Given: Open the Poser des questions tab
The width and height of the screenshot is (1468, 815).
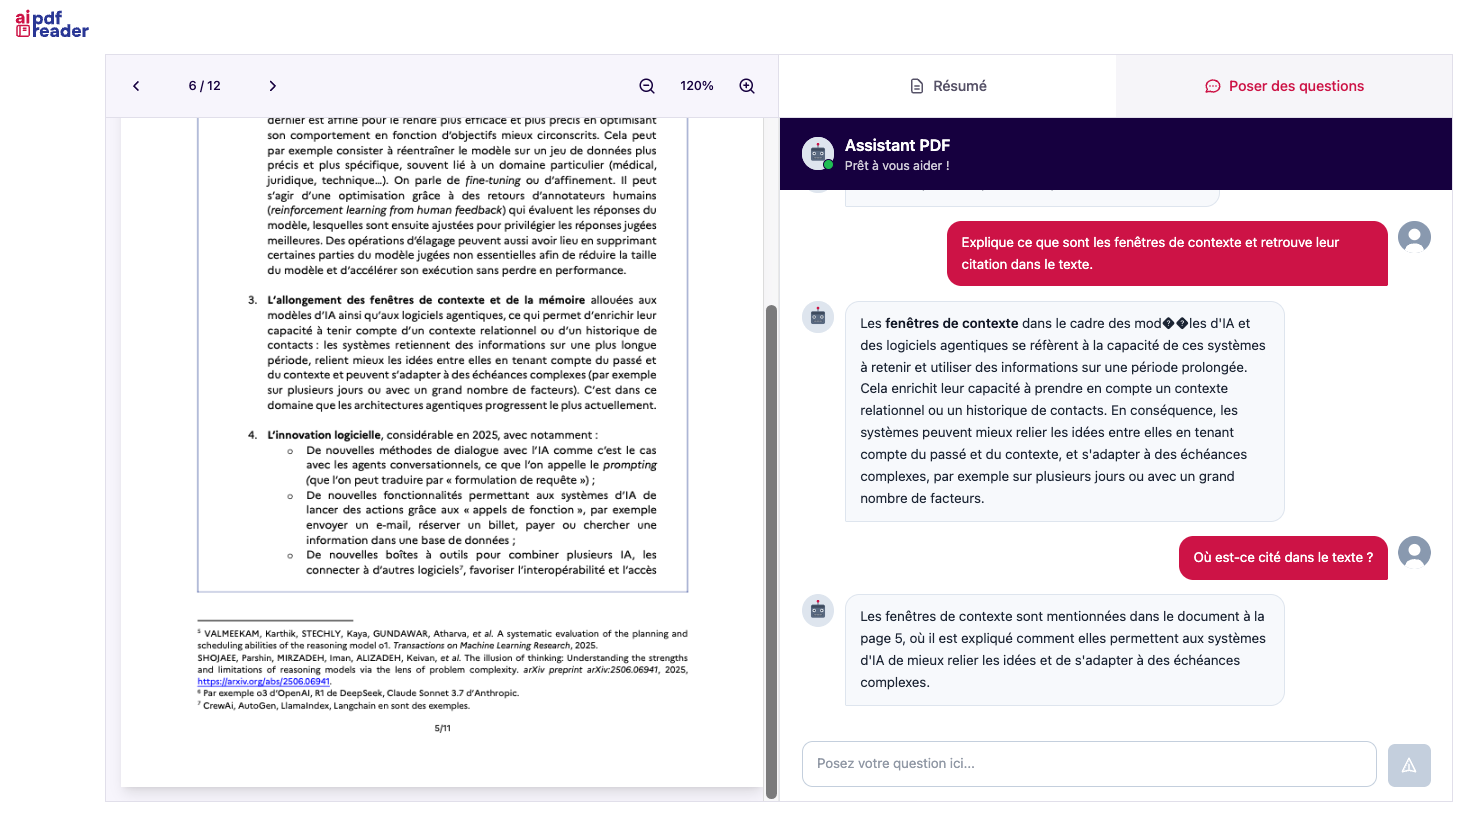Looking at the screenshot, I should pyautogui.click(x=1284, y=86).
